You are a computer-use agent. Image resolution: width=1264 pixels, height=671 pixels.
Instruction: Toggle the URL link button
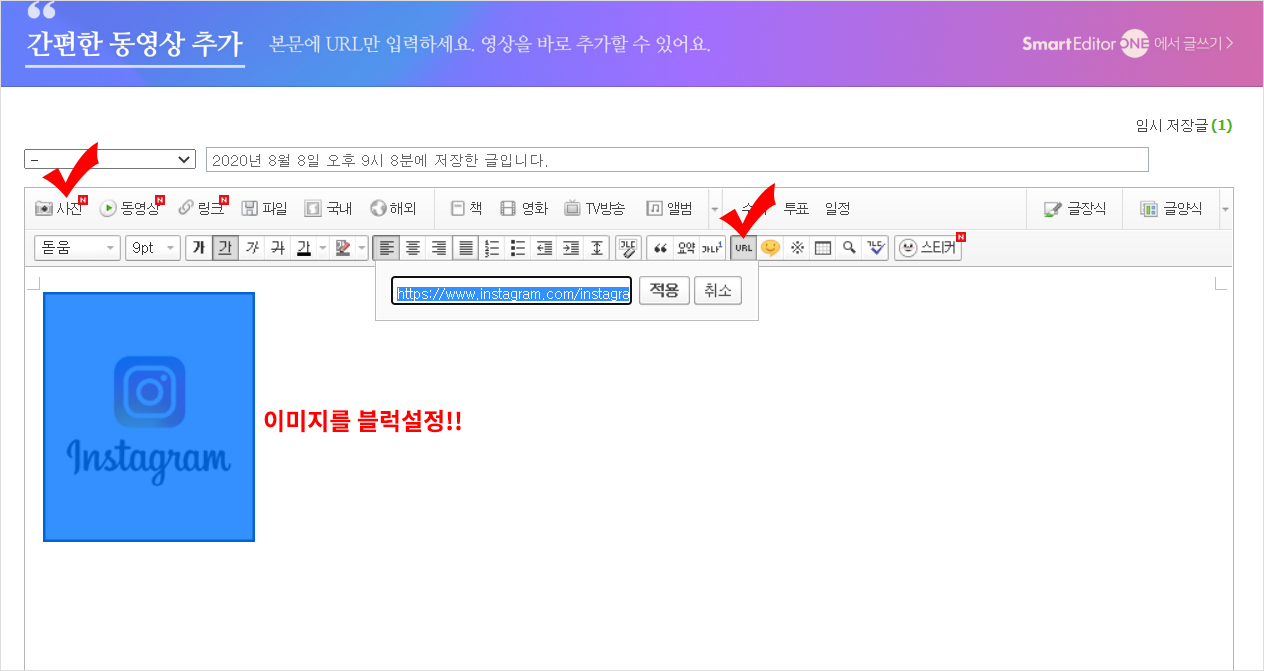pyautogui.click(x=743, y=248)
